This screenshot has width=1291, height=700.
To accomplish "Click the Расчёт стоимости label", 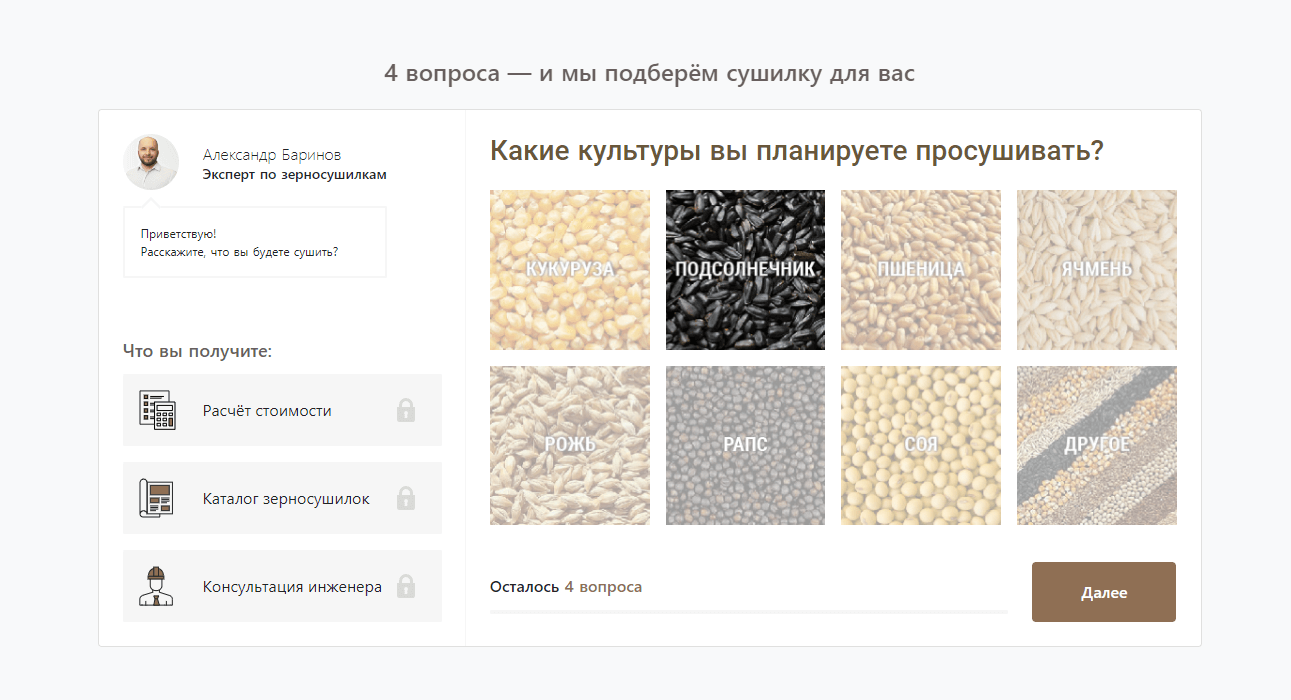I will click(267, 410).
